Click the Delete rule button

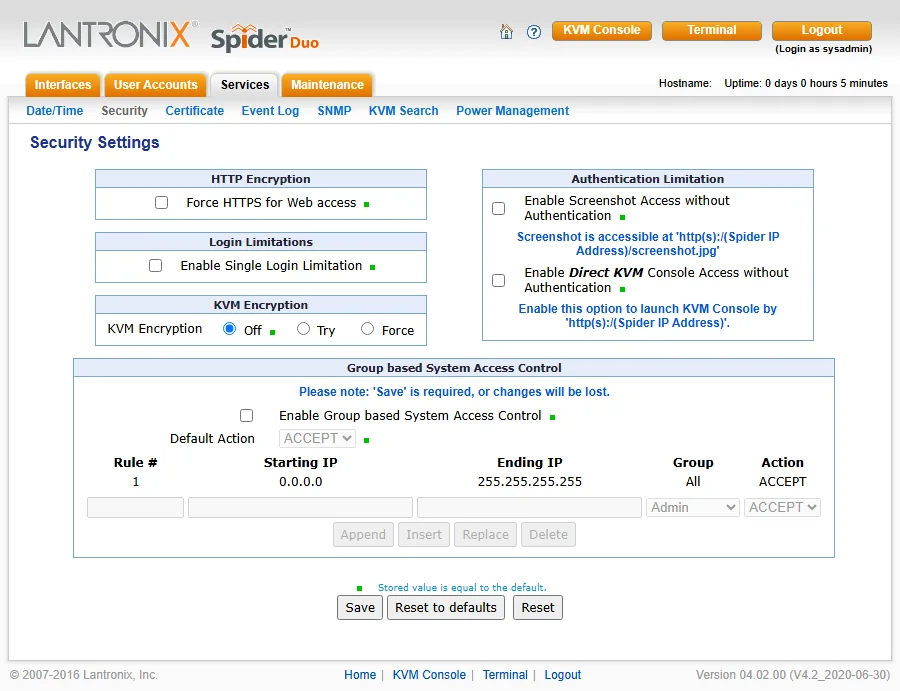pos(548,535)
